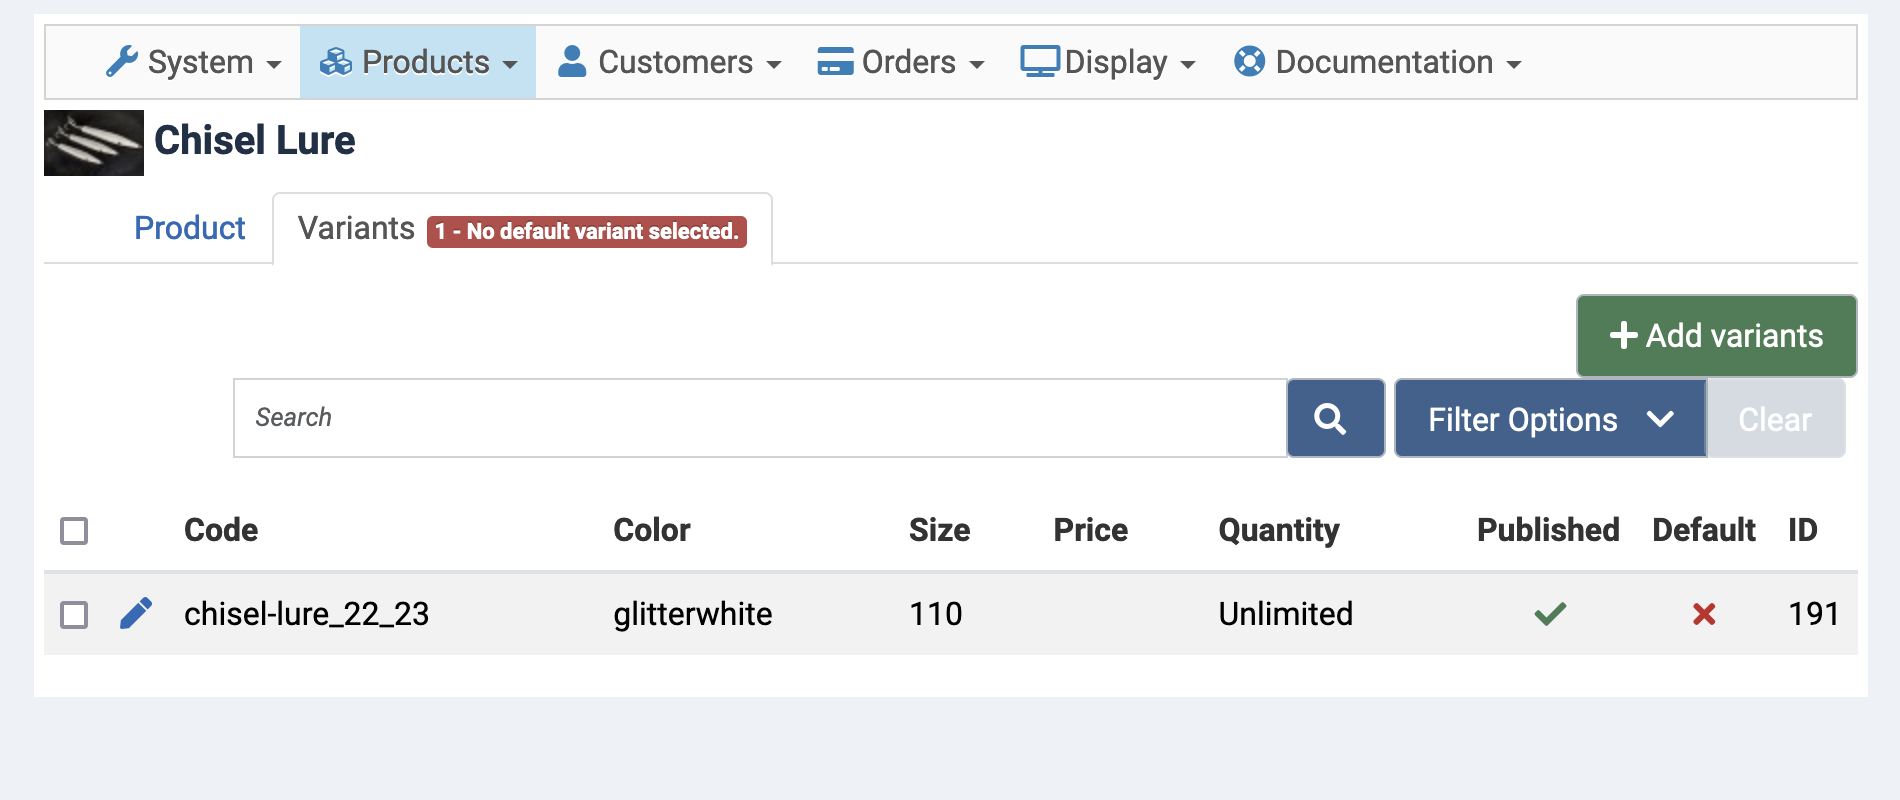The width and height of the screenshot is (1900, 800).
Task: Click into the Search input field
Action: coord(760,418)
